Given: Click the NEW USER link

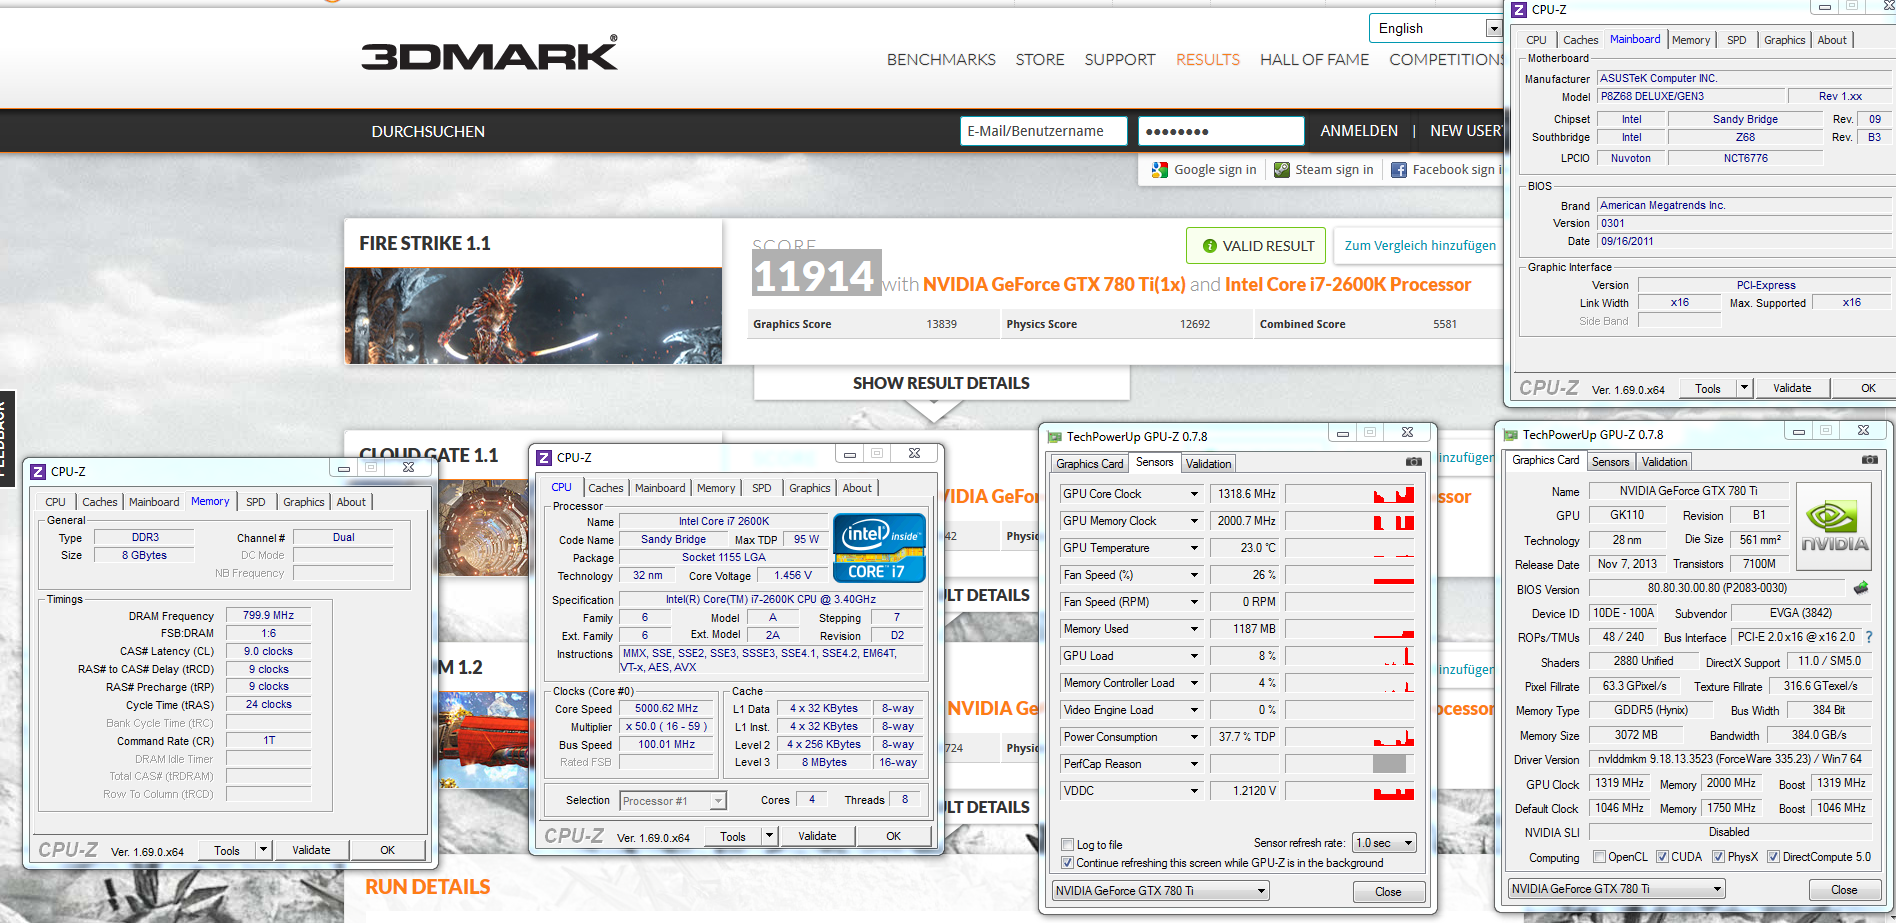Looking at the screenshot, I should 1466,131.
